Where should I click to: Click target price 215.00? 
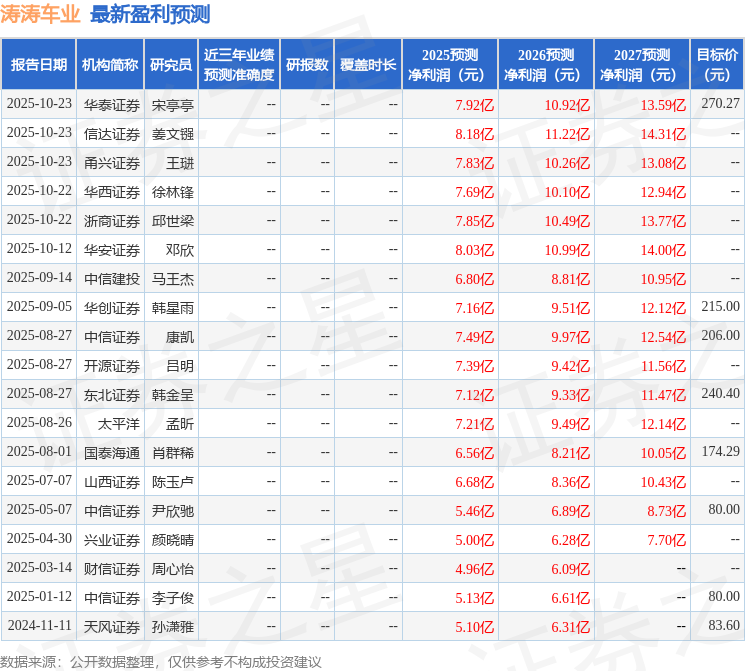[720, 307]
